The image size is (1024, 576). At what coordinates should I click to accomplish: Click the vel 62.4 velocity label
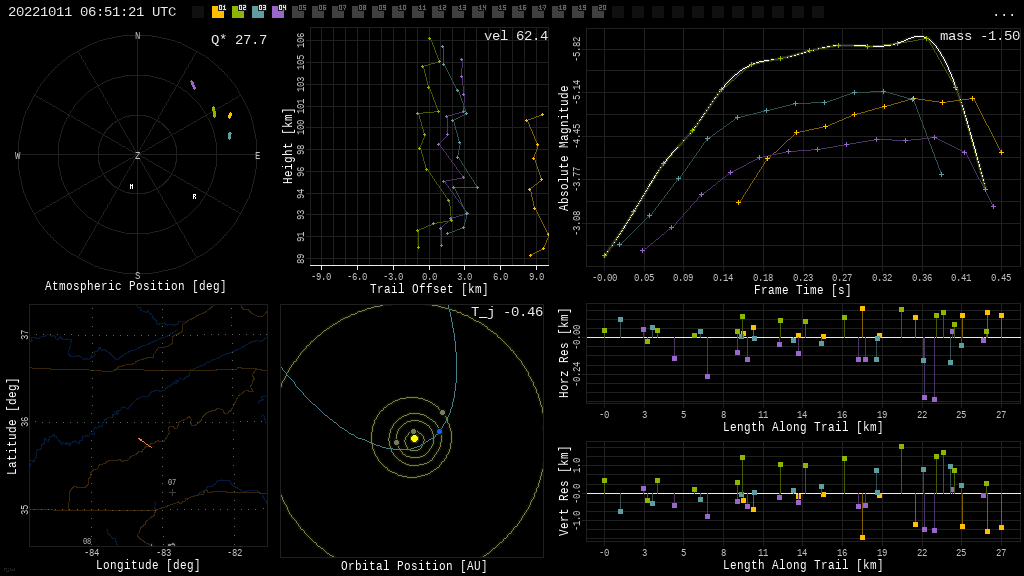point(515,36)
